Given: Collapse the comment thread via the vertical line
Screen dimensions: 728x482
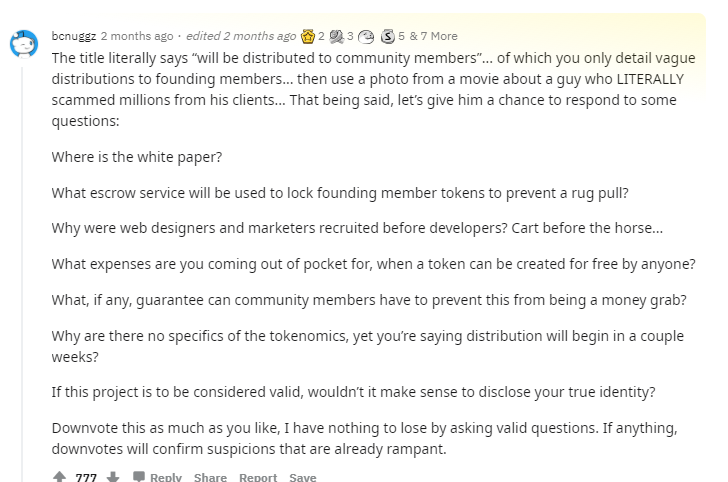Looking at the screenshot, I should click(x=21, y=274).
